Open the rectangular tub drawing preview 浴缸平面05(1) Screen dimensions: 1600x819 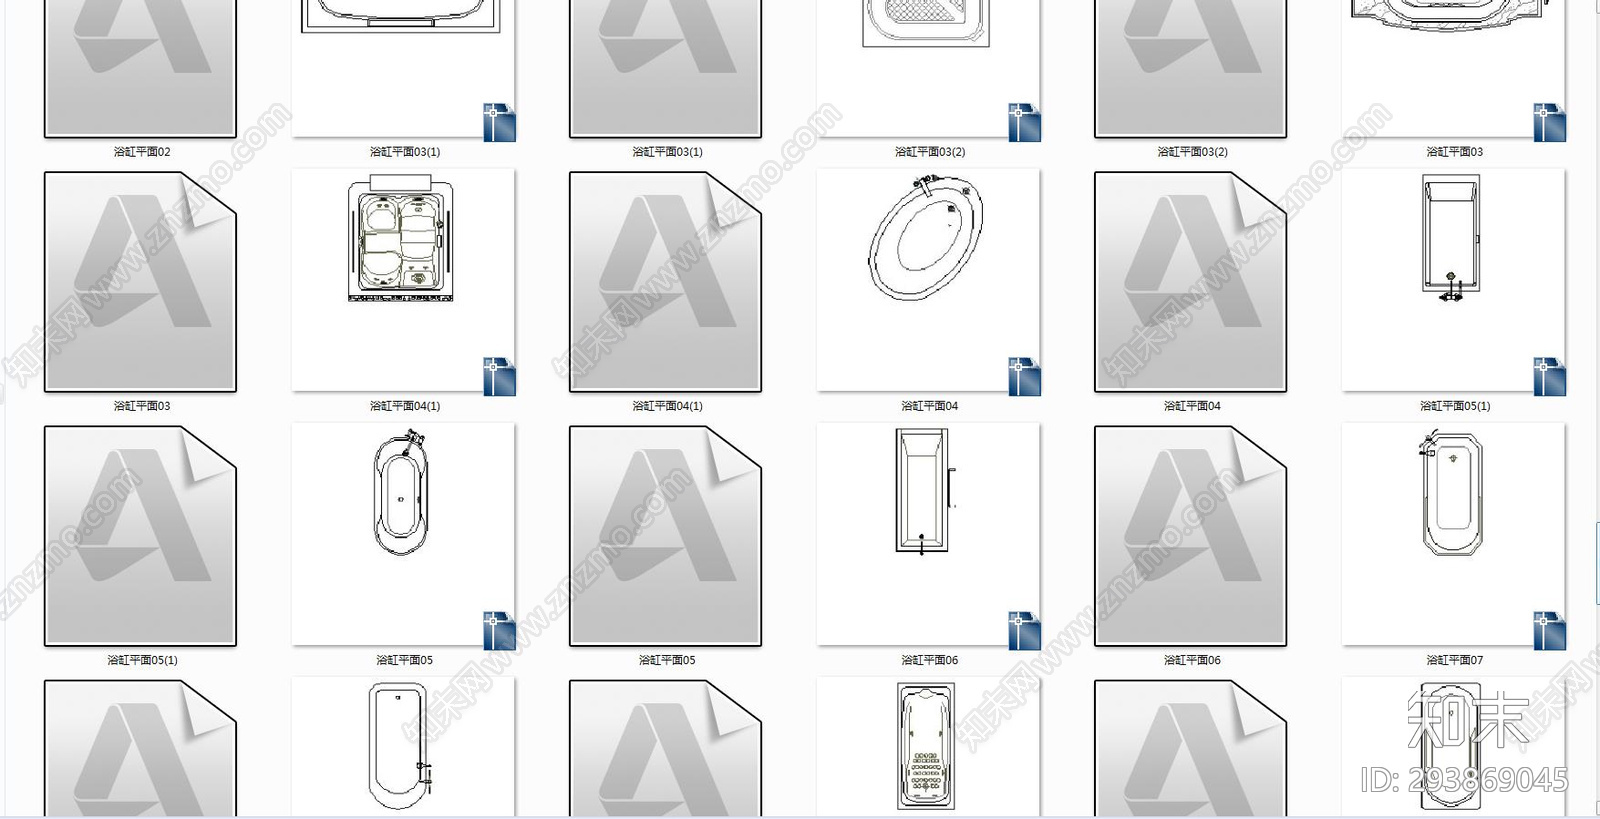[x=1453, y=280]
